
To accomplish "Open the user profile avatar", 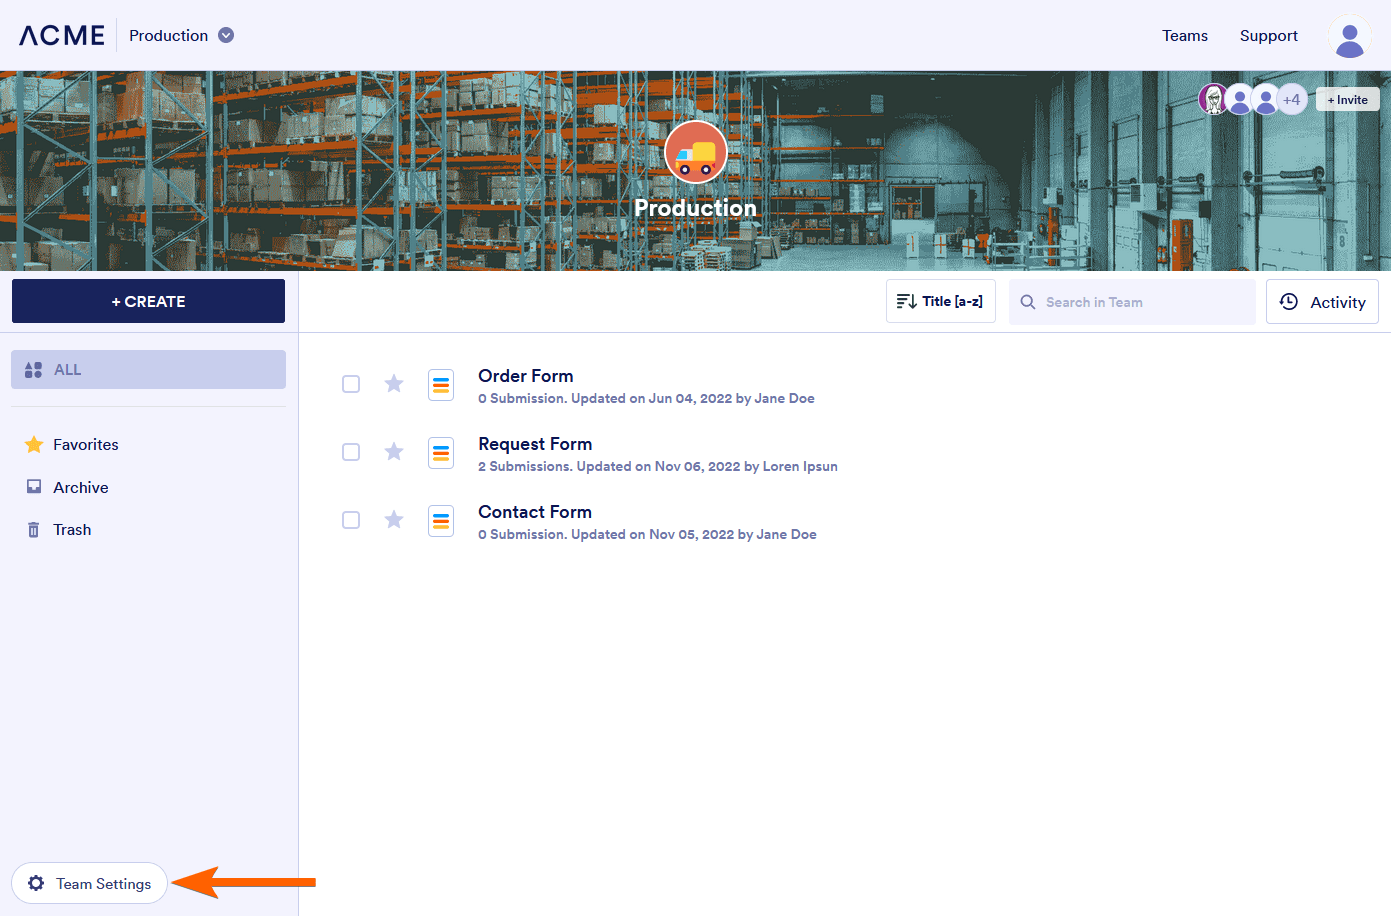I will coord(1349,36).
